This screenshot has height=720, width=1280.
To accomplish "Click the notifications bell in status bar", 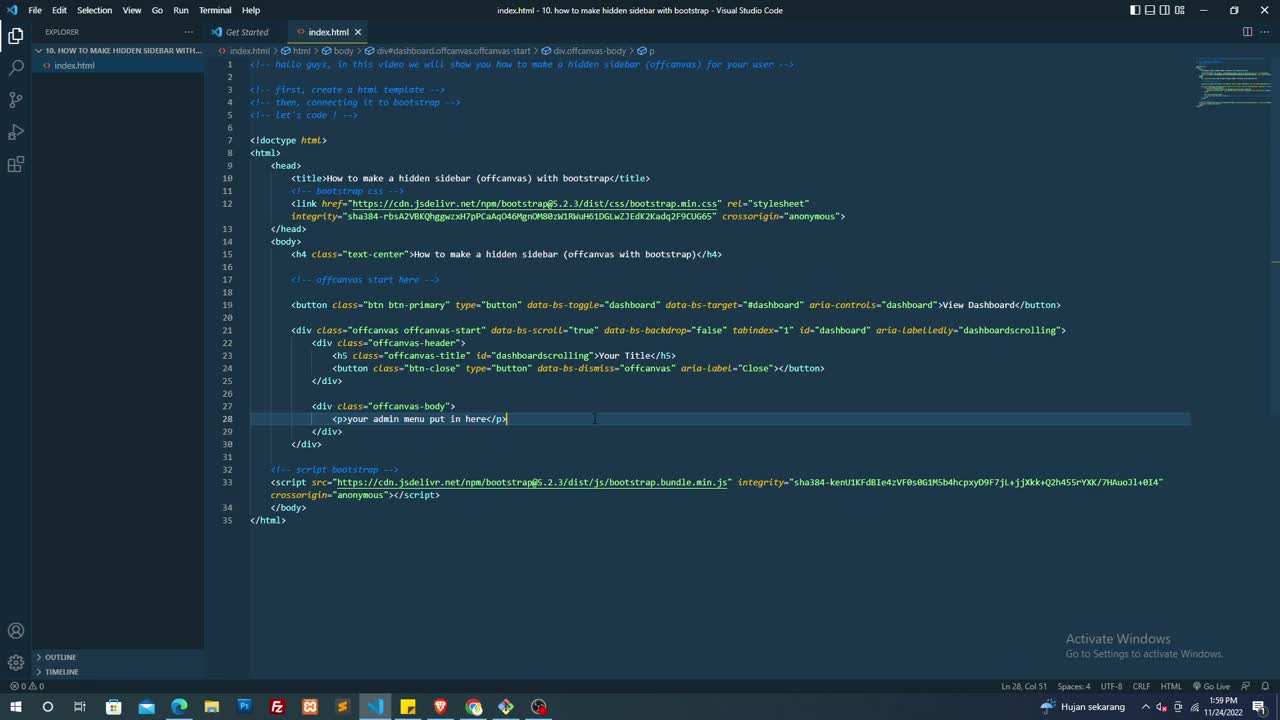I will (1265, 686).
